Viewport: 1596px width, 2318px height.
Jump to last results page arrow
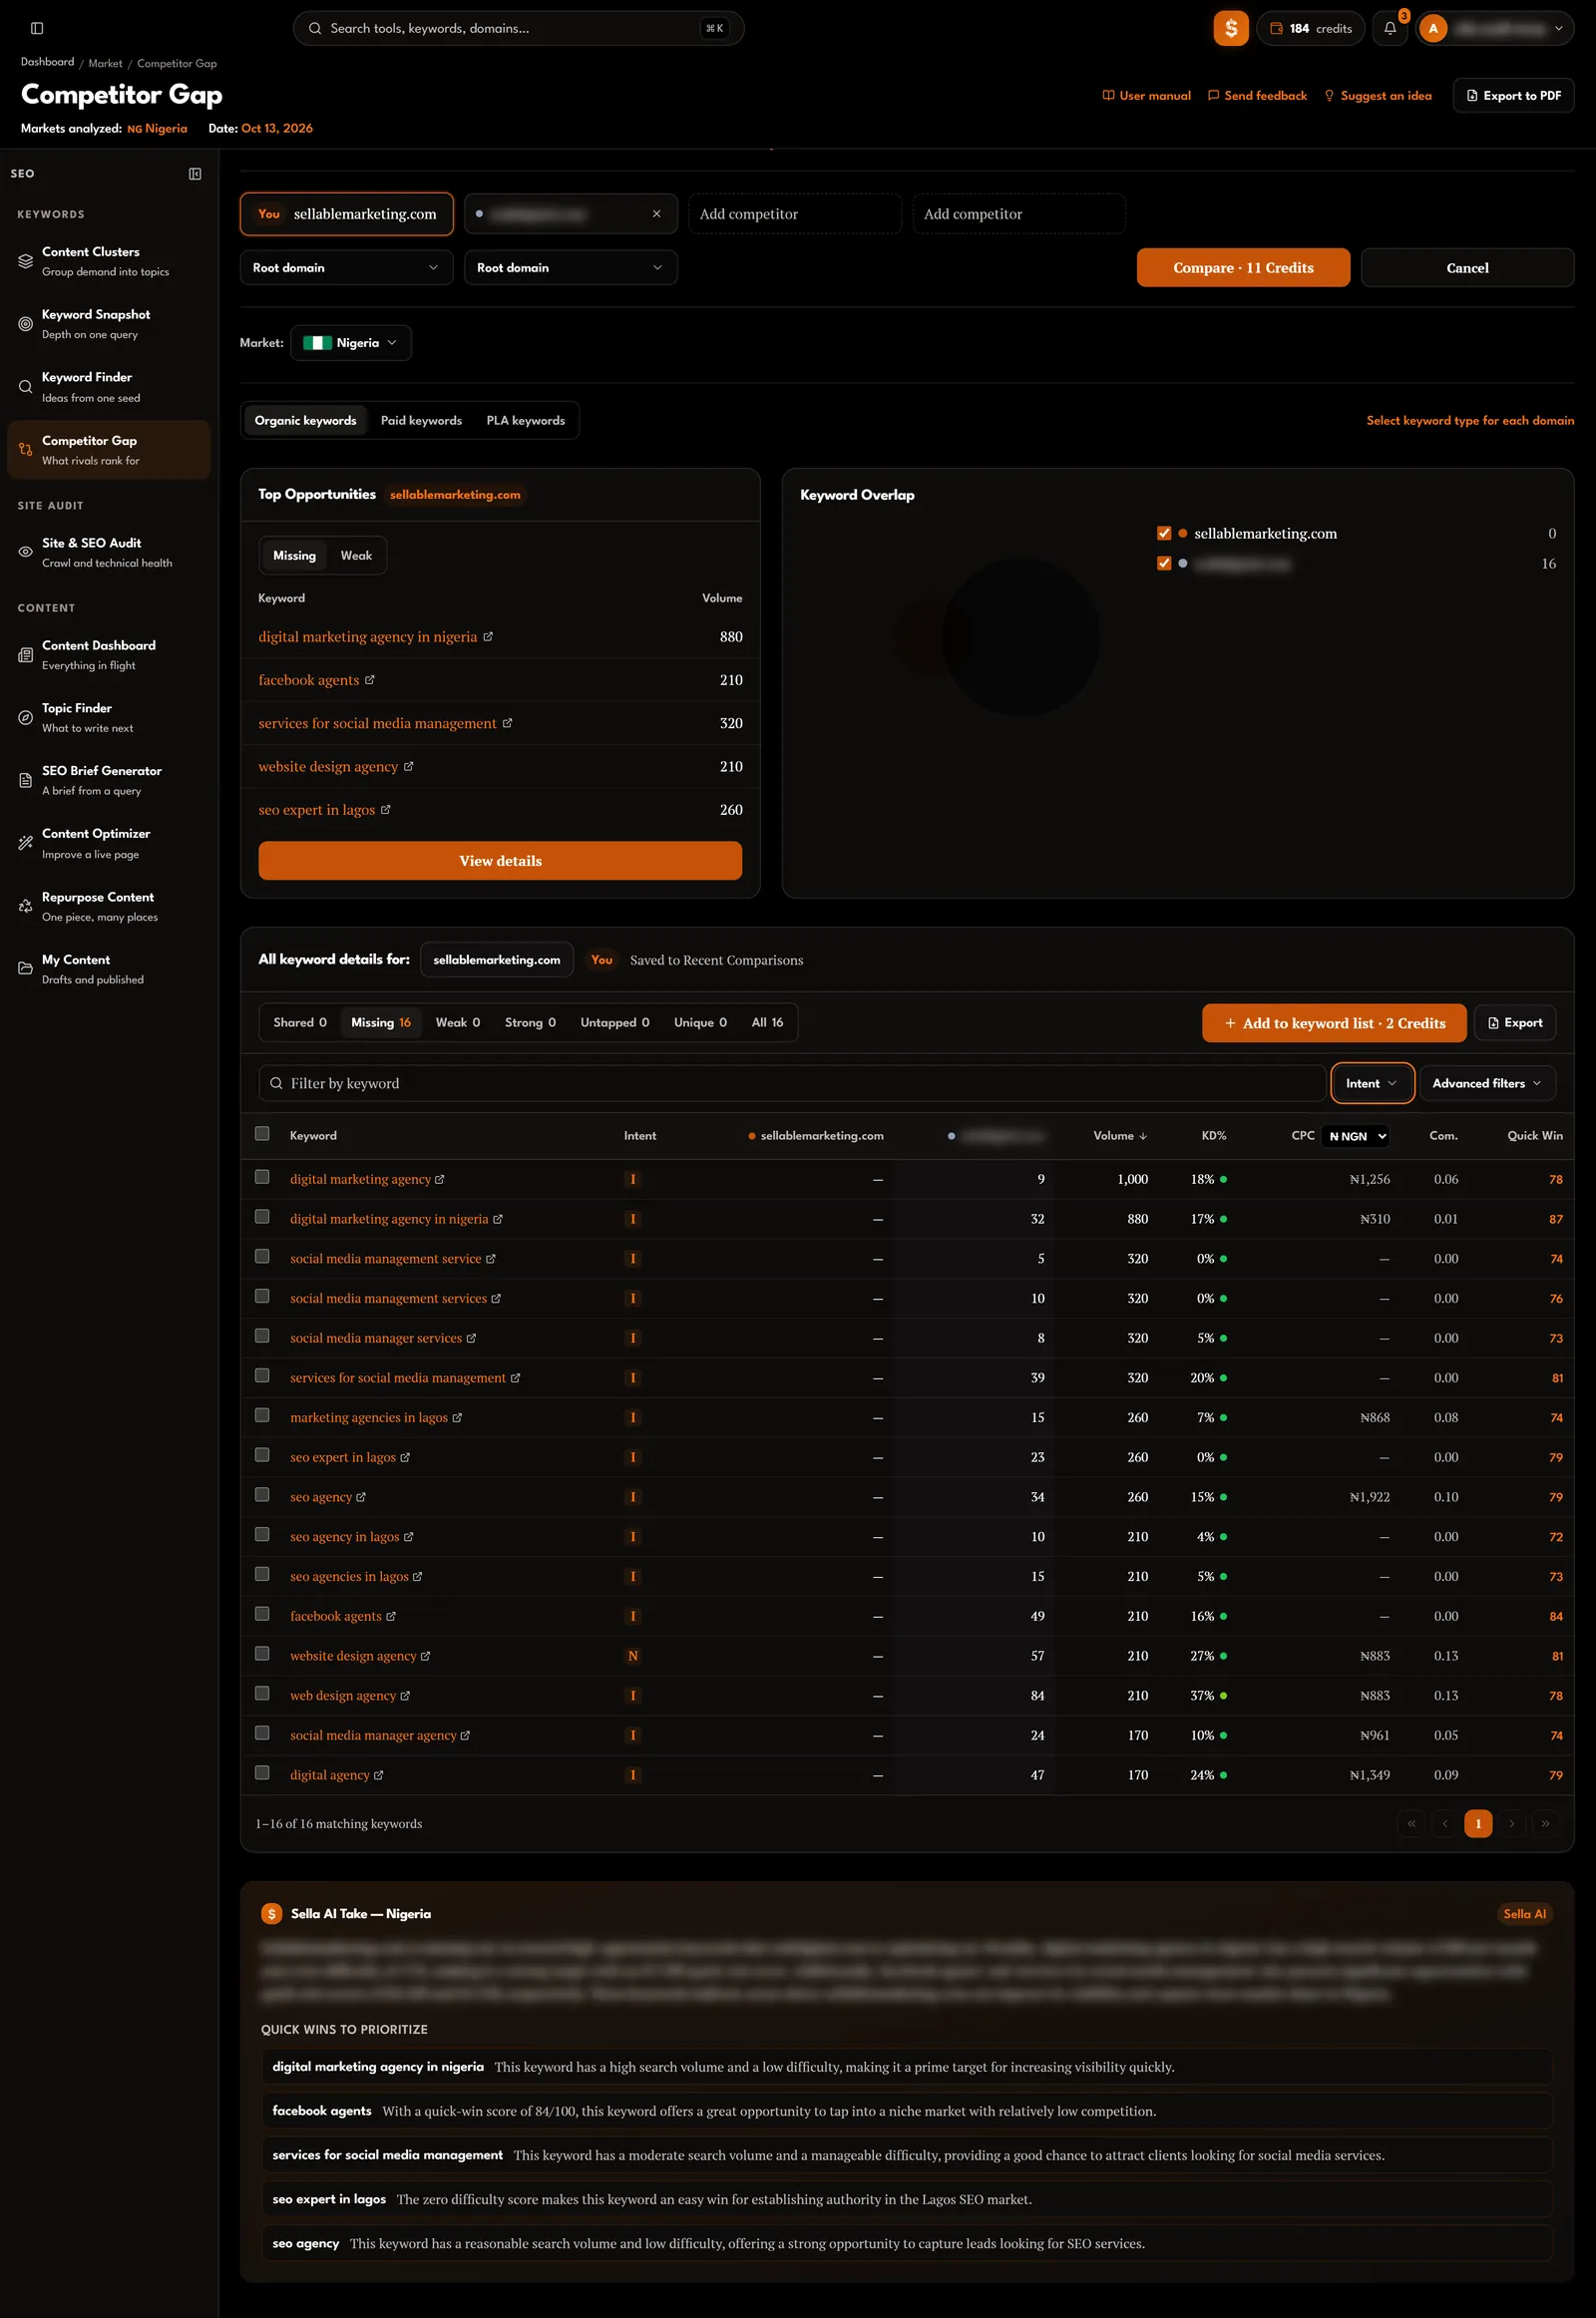tap(1545, 1823)
